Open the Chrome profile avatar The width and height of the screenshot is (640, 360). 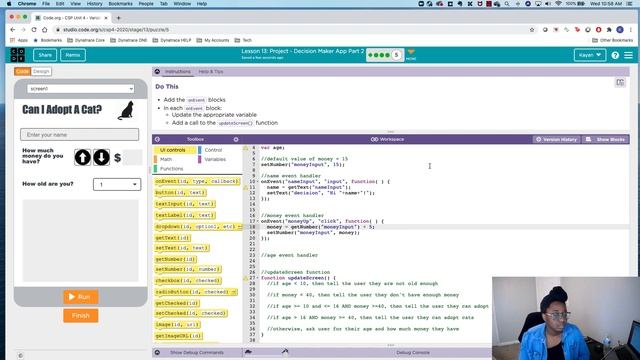pyautogui.click(x=620, y=30)
